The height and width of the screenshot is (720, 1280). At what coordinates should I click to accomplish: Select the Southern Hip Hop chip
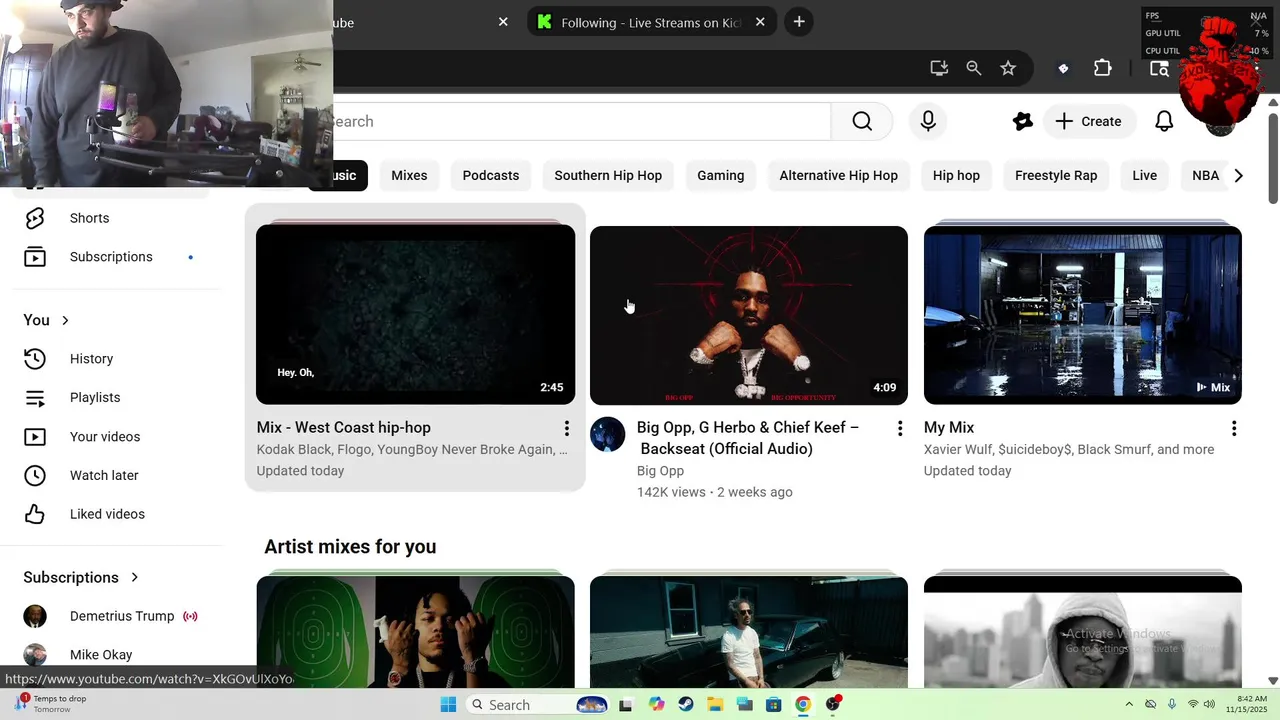608,175
